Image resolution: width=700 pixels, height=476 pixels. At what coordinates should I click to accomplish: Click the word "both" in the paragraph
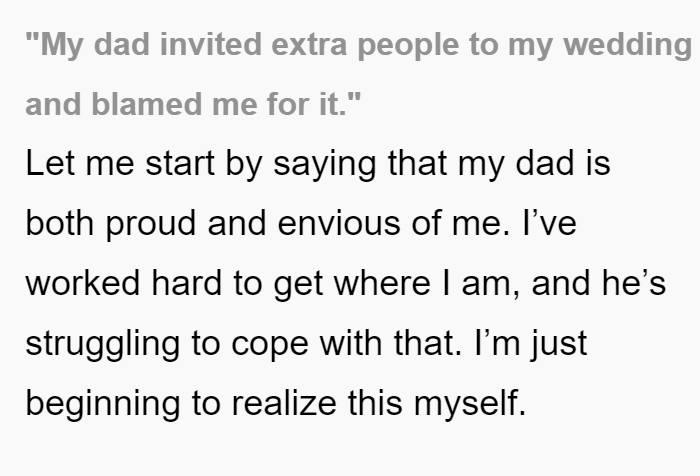[x=60, y=223]
